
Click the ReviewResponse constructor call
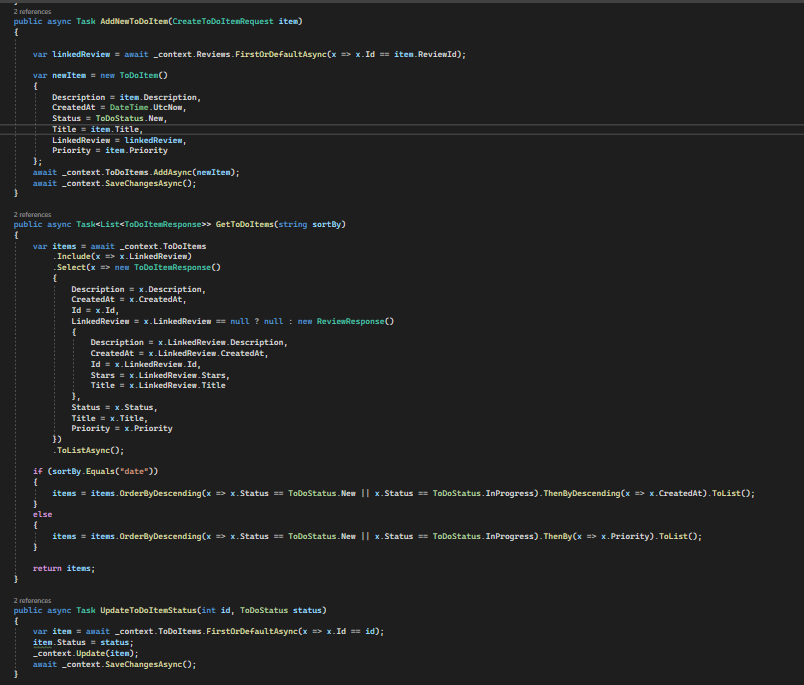coord(354,321)
